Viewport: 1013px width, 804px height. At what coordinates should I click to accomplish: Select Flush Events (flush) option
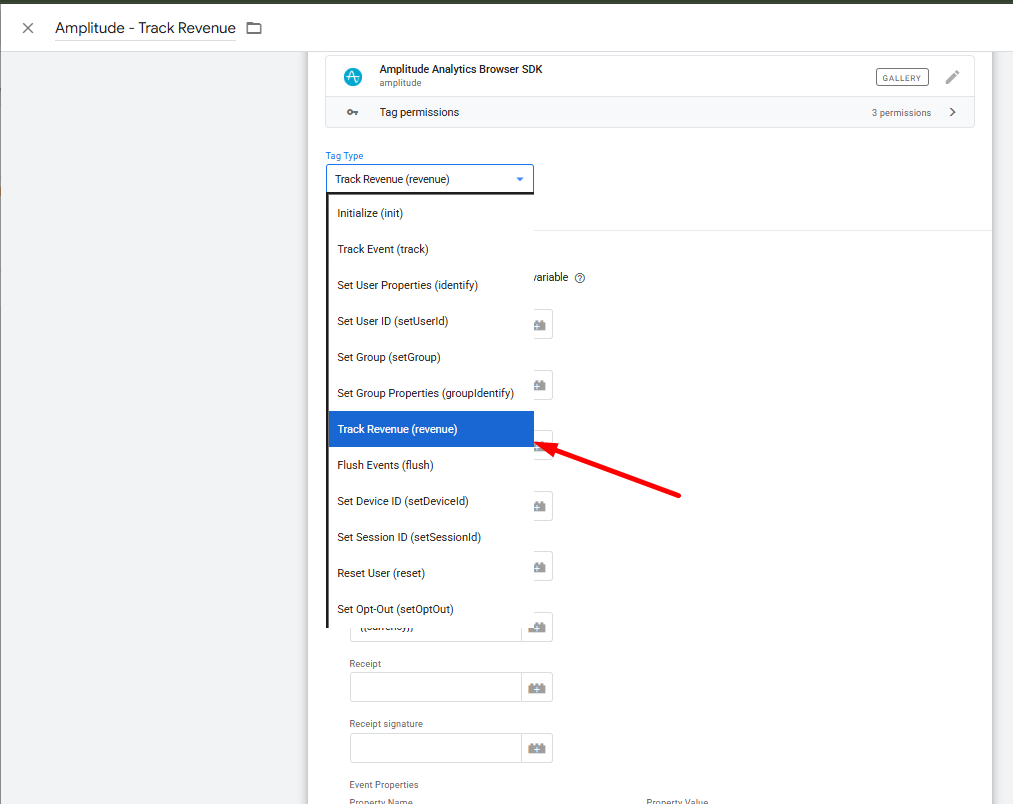tap(385, 465)
